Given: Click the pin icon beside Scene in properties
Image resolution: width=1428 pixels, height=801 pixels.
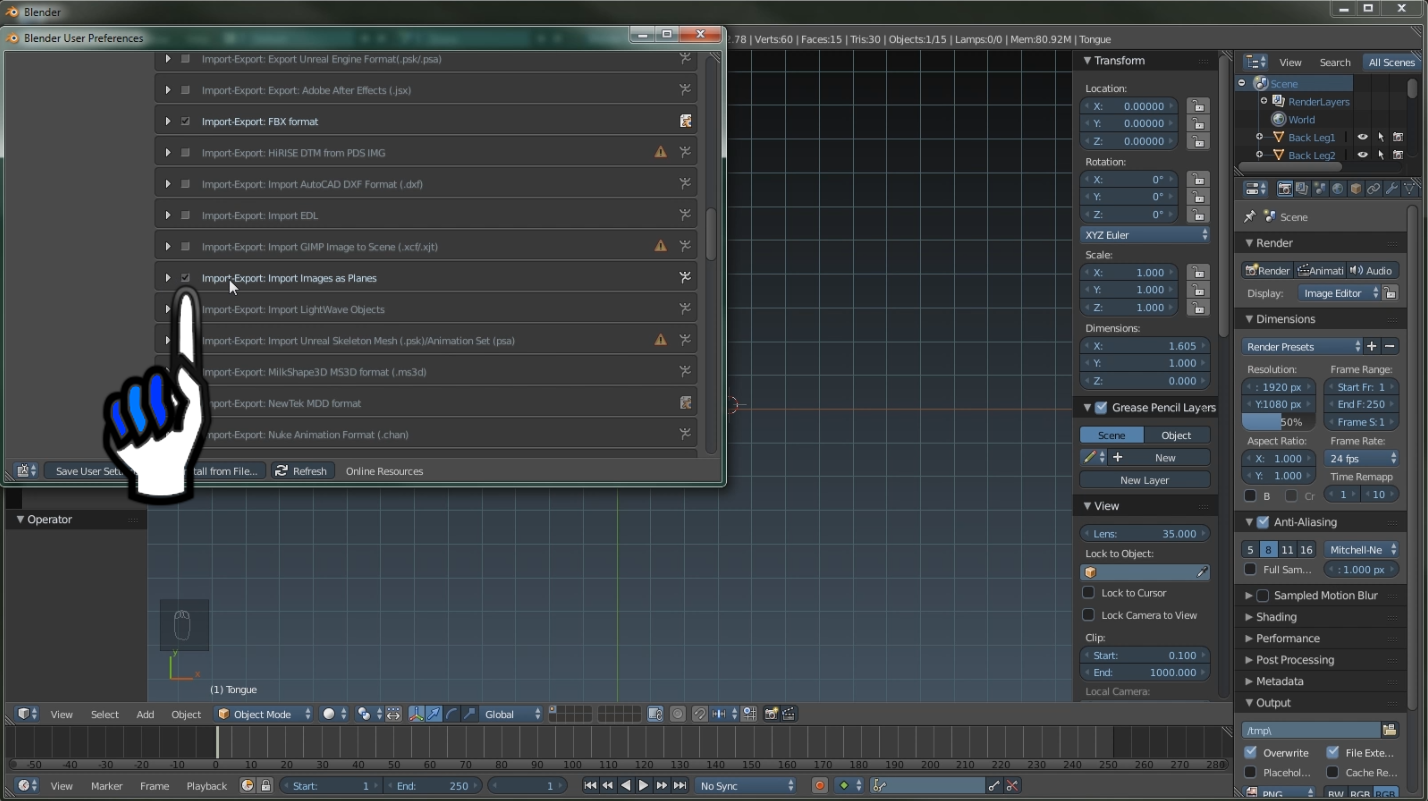Looking at the screenshot, I should (1249, 216).
